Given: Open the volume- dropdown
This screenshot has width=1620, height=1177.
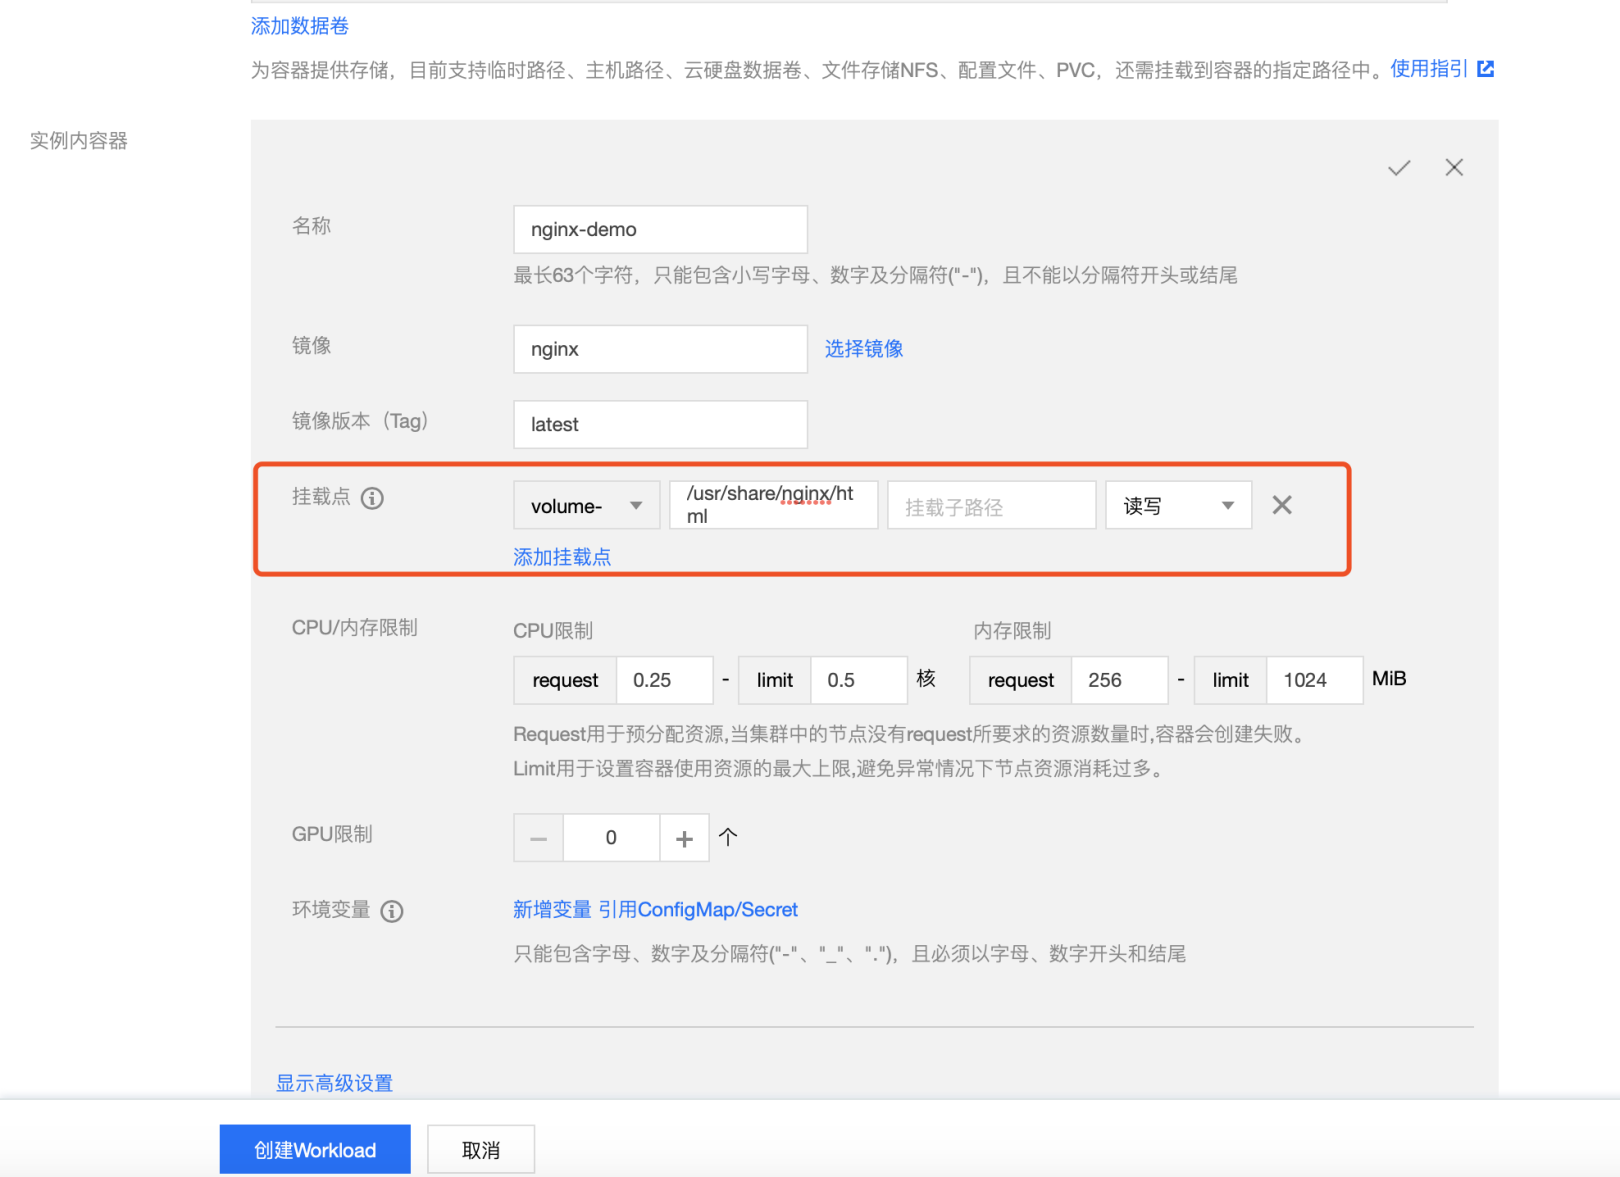Looking at the screenshot, I should tap(586, 506).
